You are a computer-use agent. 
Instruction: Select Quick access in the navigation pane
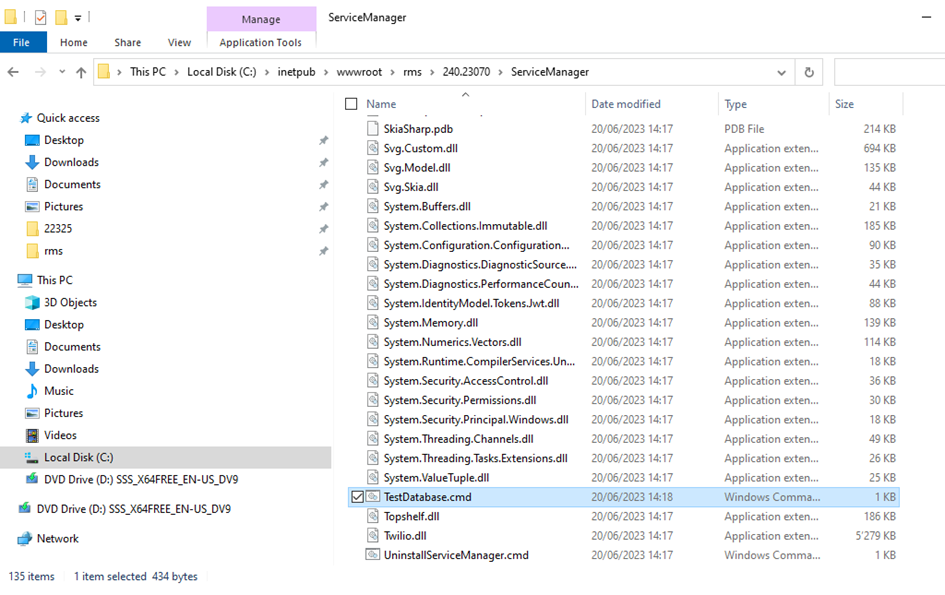click(68, 118)
